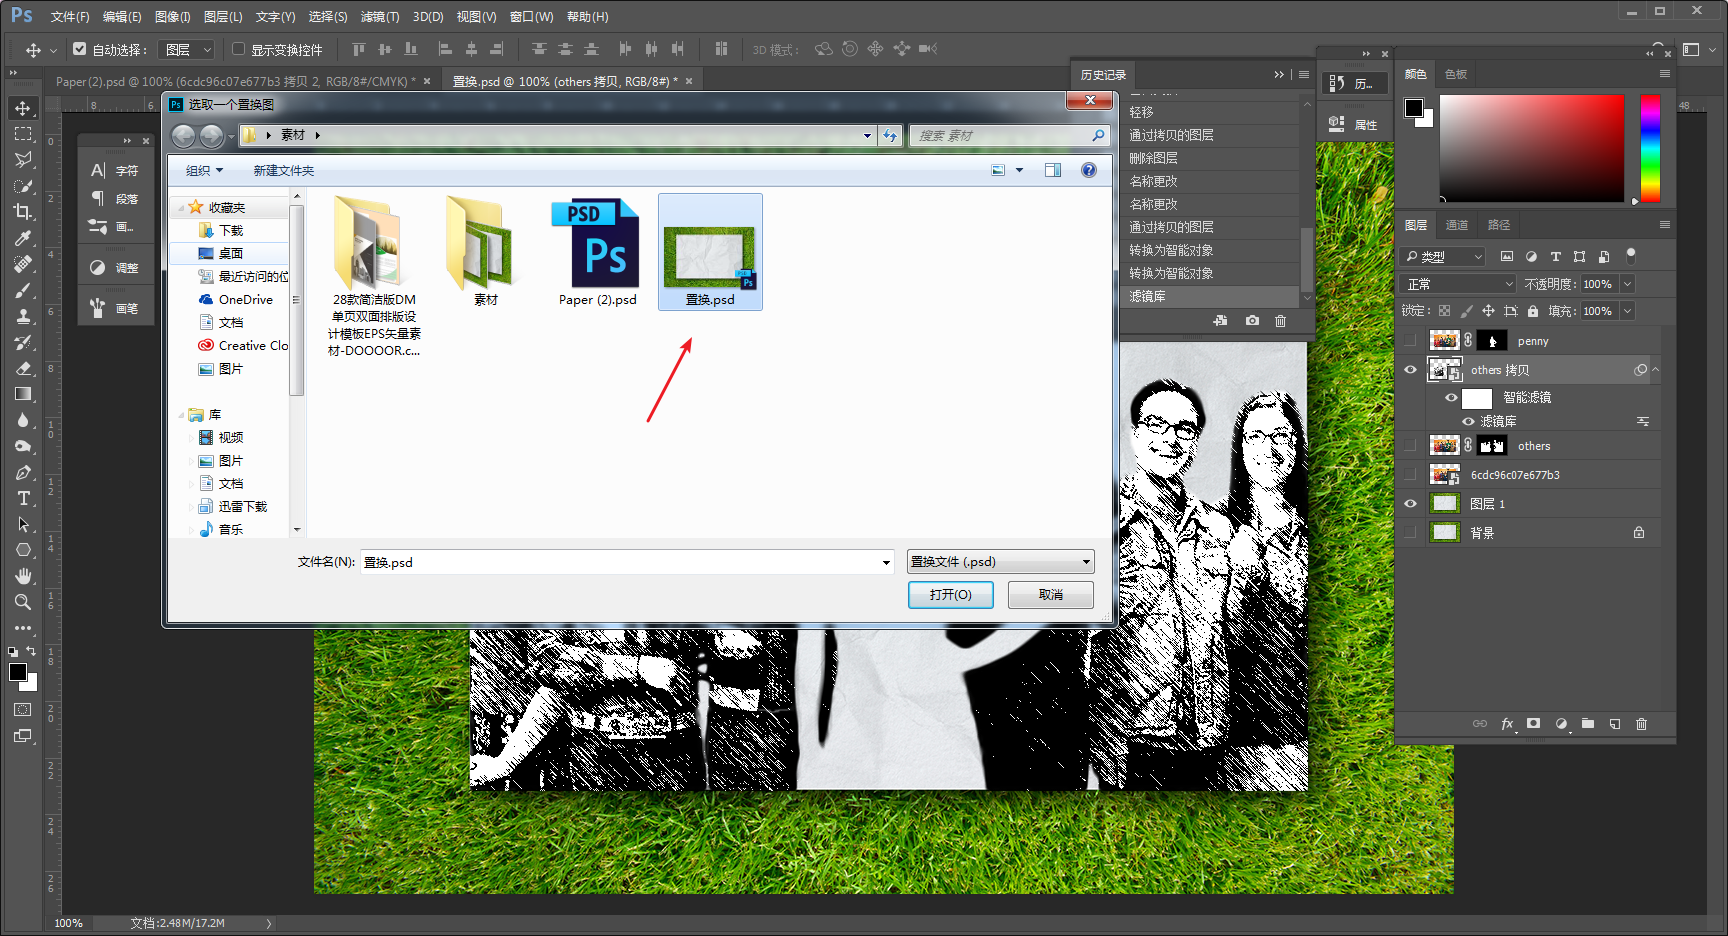Image resolution: width=1728 pixels, height=936 pixels.
Task: Select the 置换.psd file thumbnail
Action: (x=710, y=252)
